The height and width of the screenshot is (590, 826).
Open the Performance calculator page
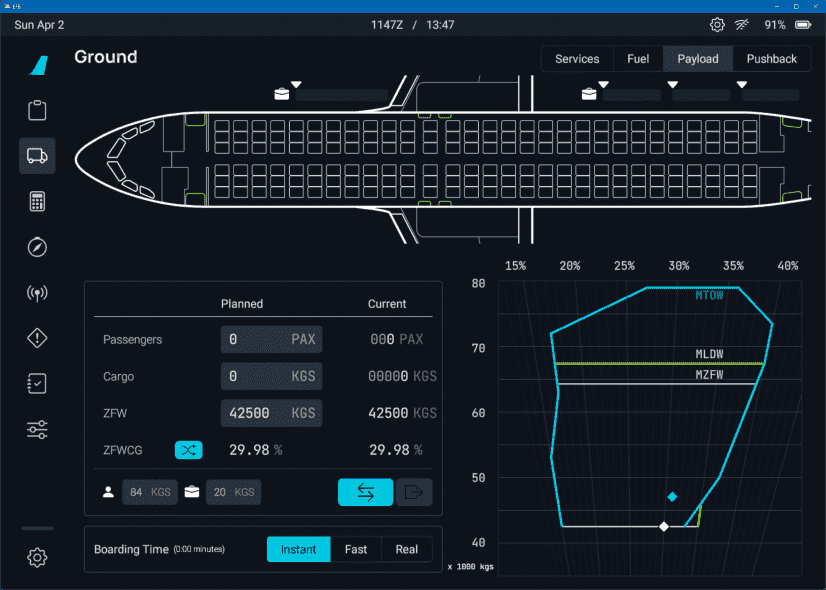click(x=37, y=201)
